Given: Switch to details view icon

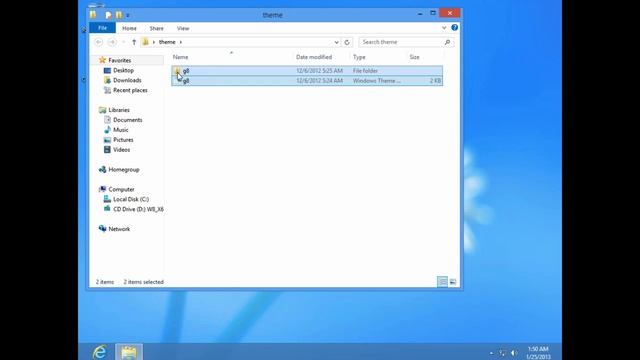Looking at the screenshot, I should (x=442, y=282).
